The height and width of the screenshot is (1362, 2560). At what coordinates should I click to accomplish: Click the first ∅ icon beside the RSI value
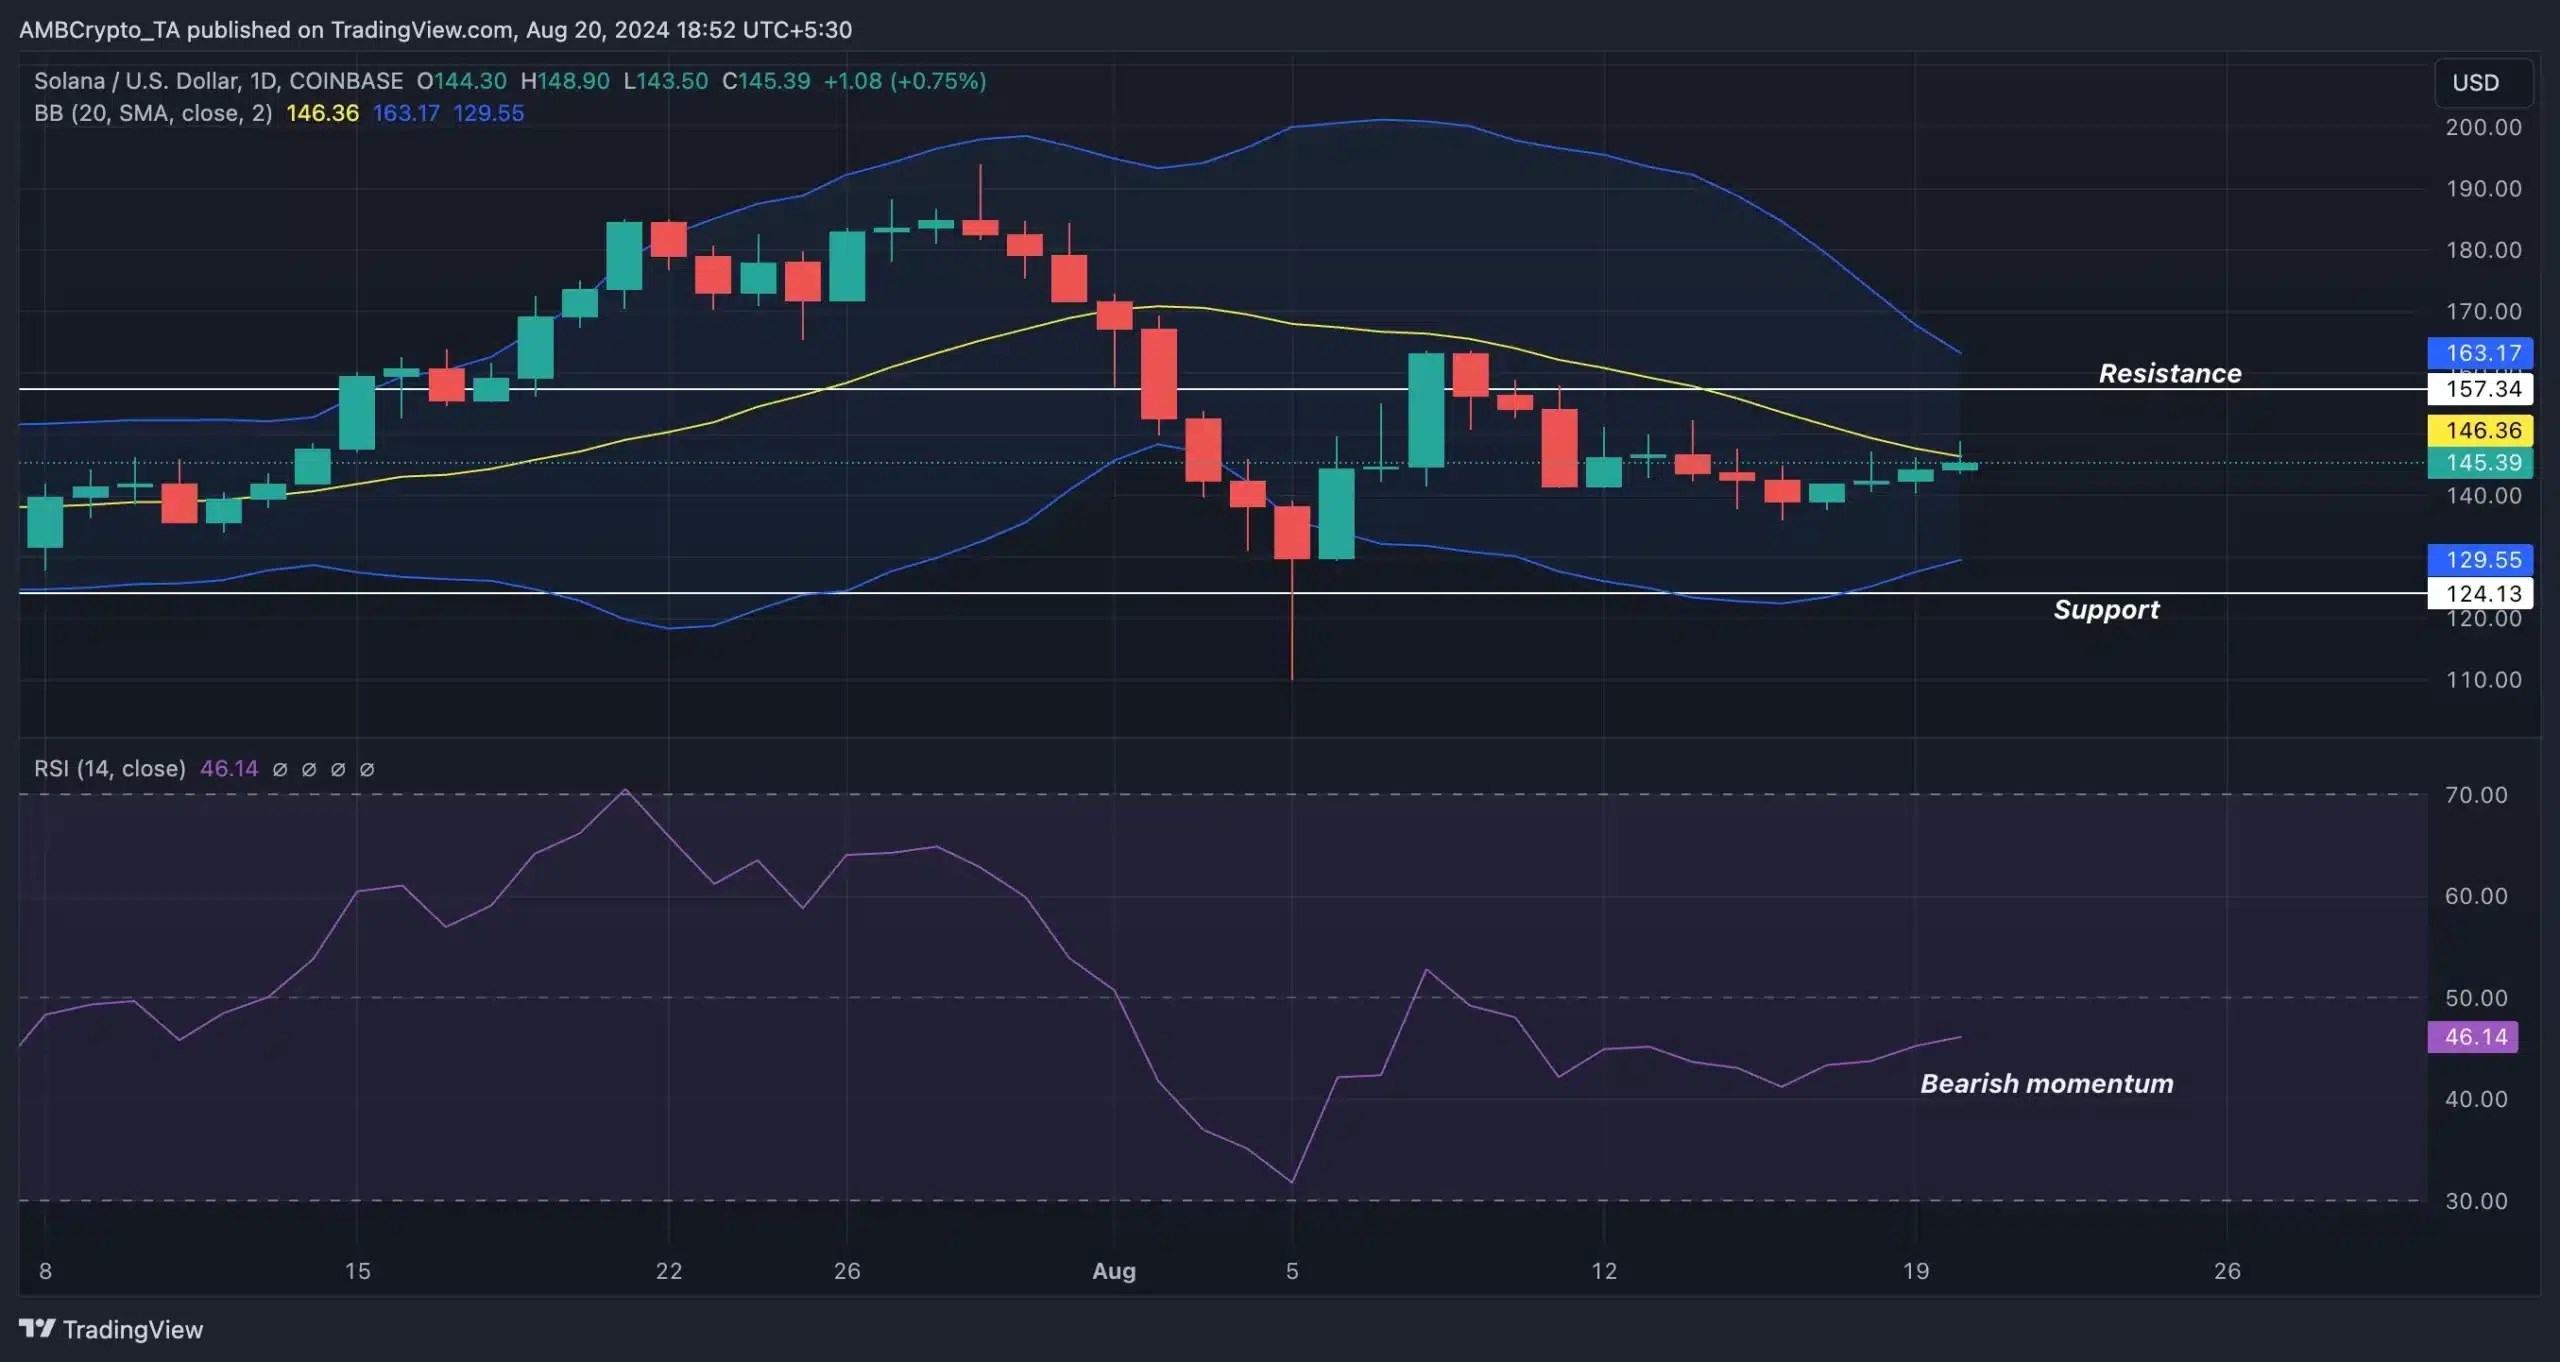pyautogui.click(x=281, y=769)
